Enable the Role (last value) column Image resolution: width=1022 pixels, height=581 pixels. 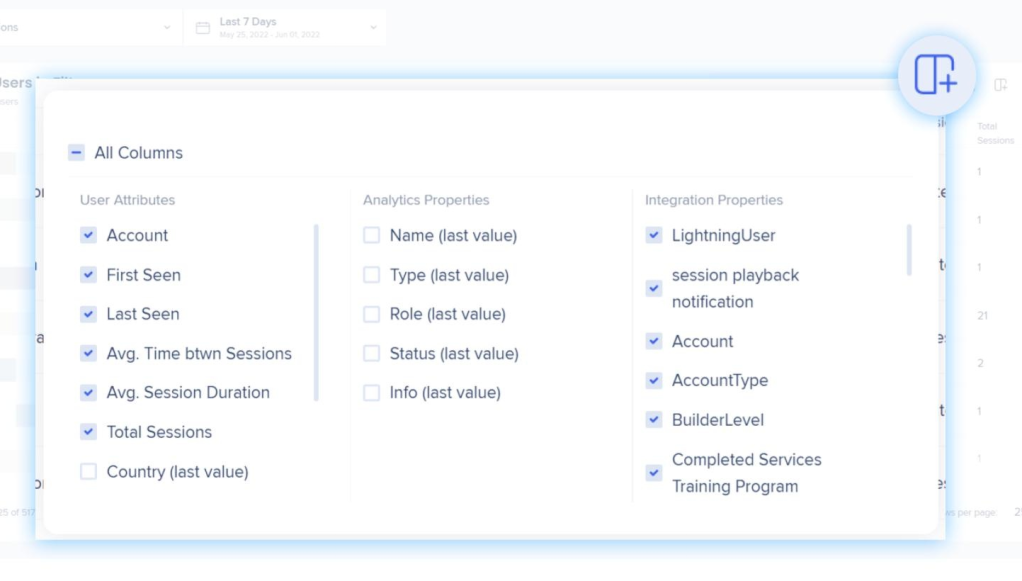[x=372, y=314]
